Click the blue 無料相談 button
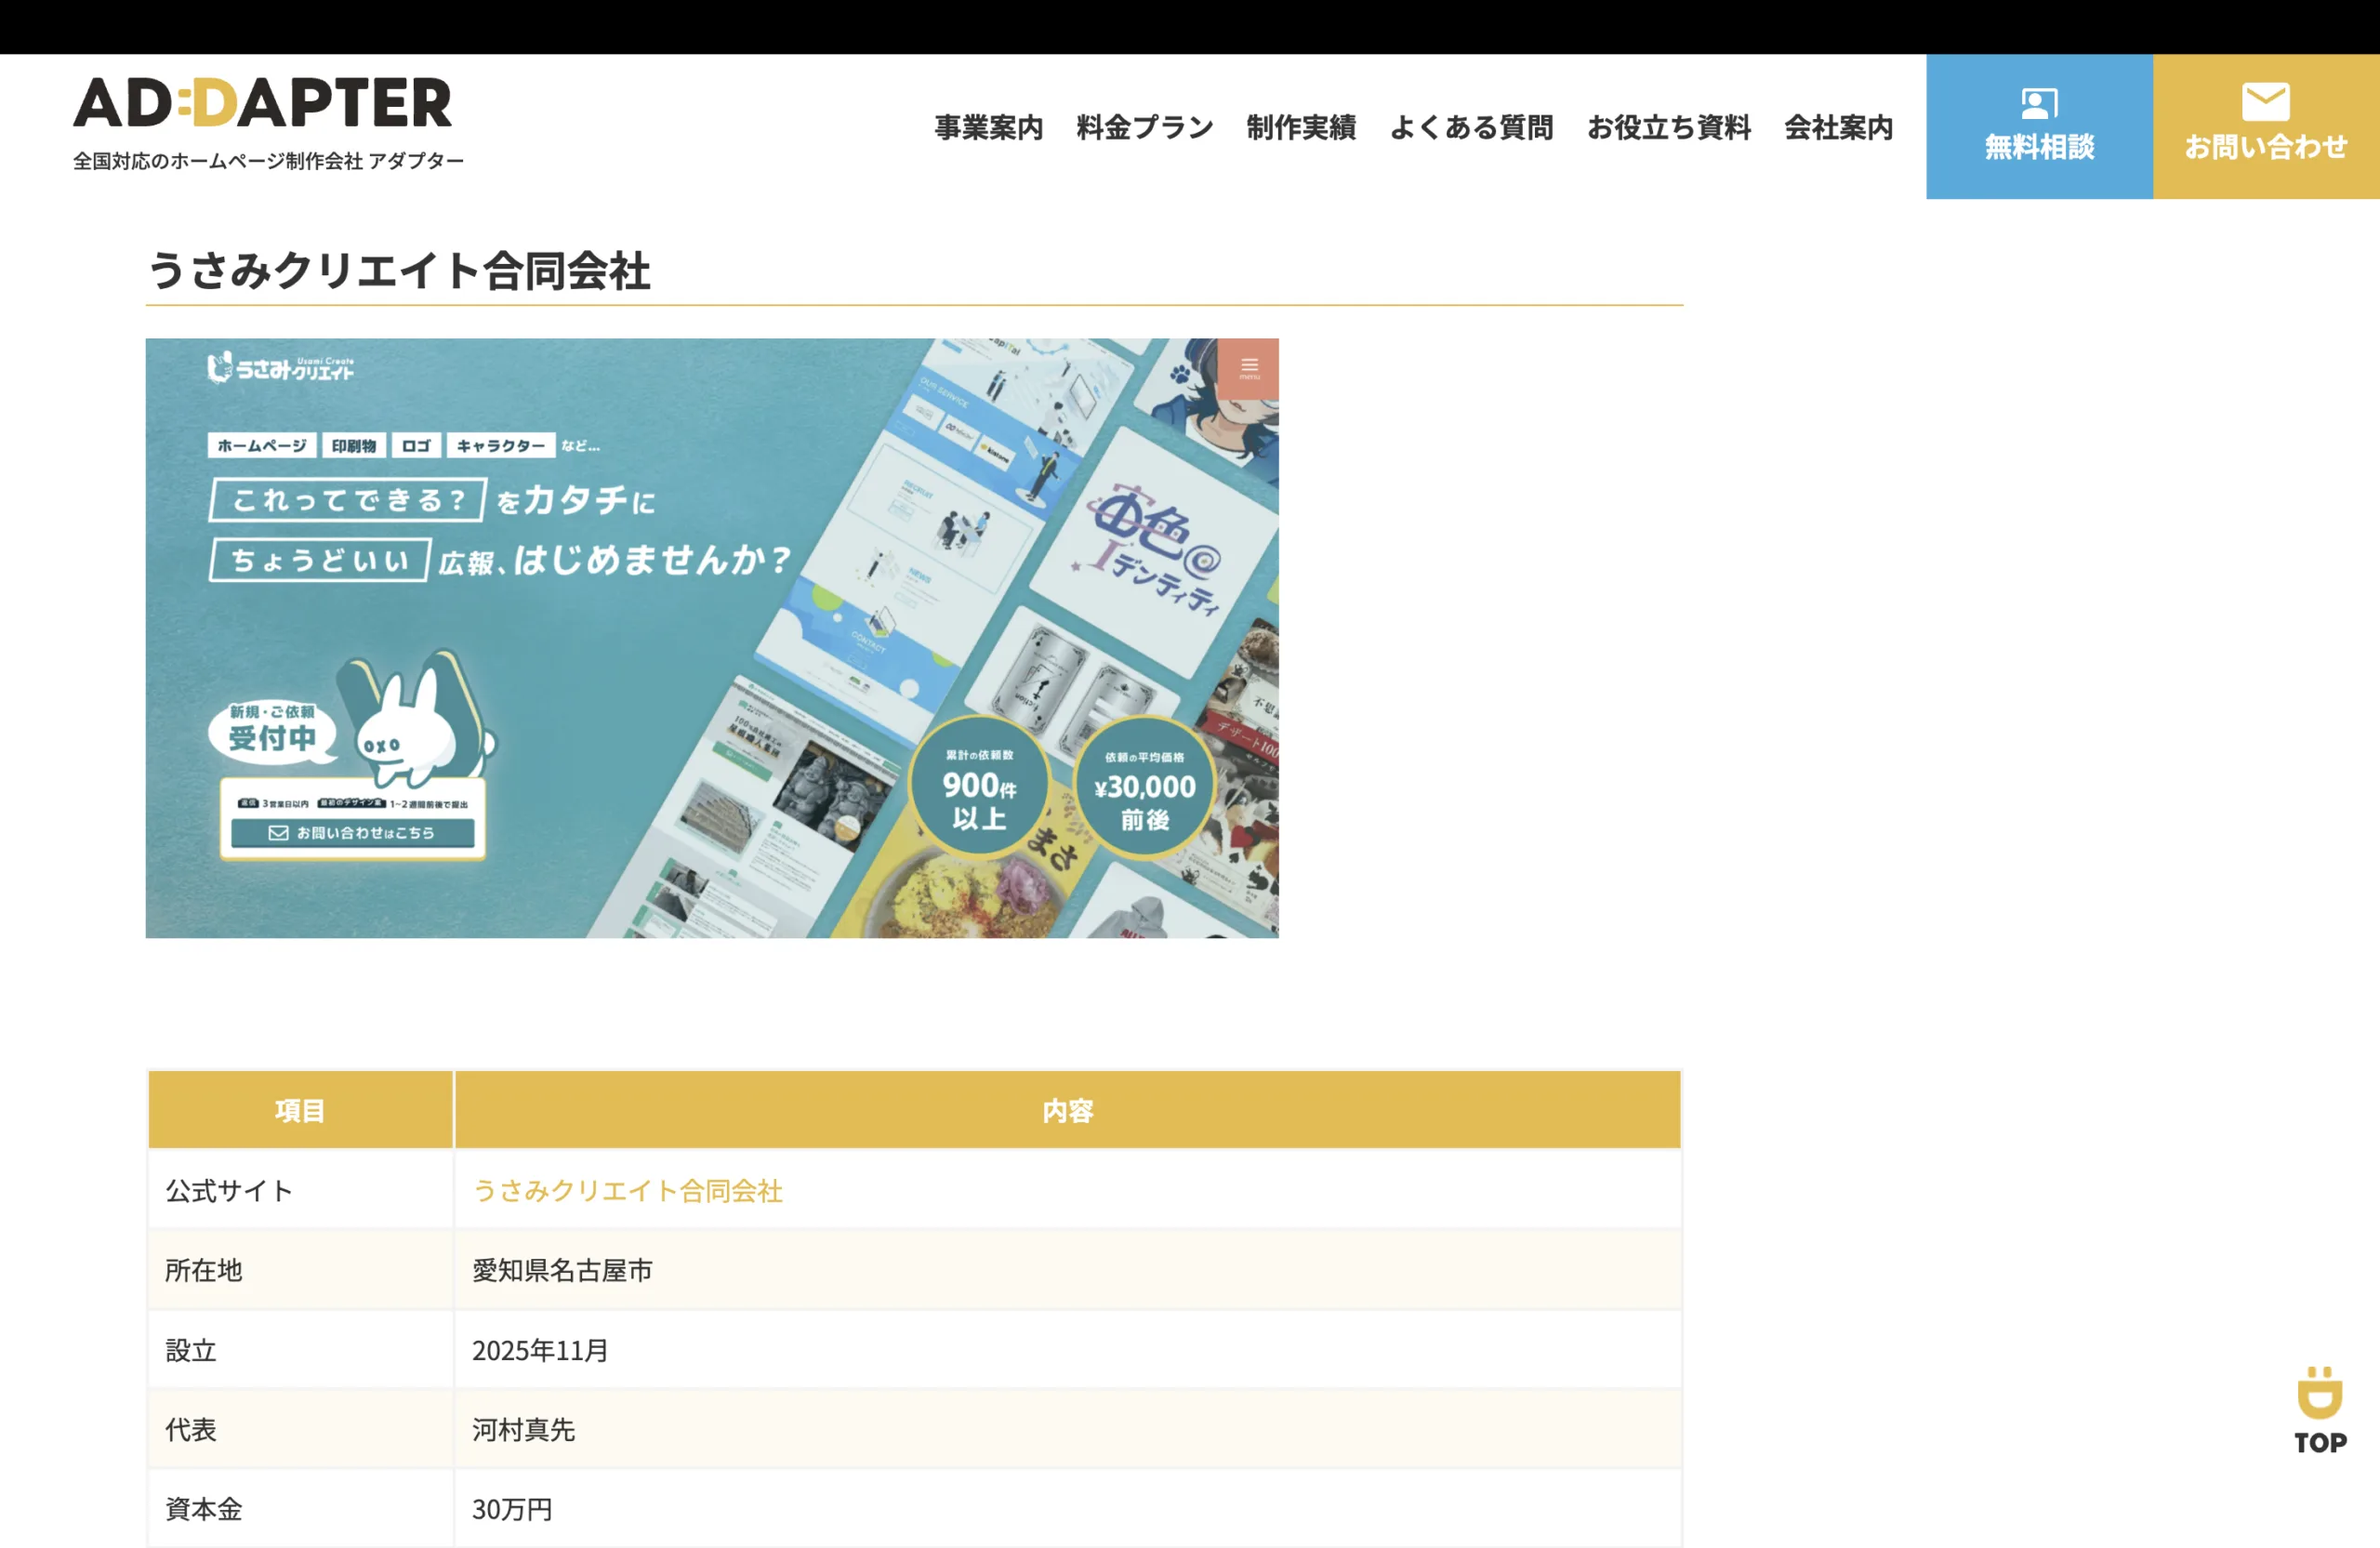This screenshot has height=1548, width=2380. tap(2039, 128)
